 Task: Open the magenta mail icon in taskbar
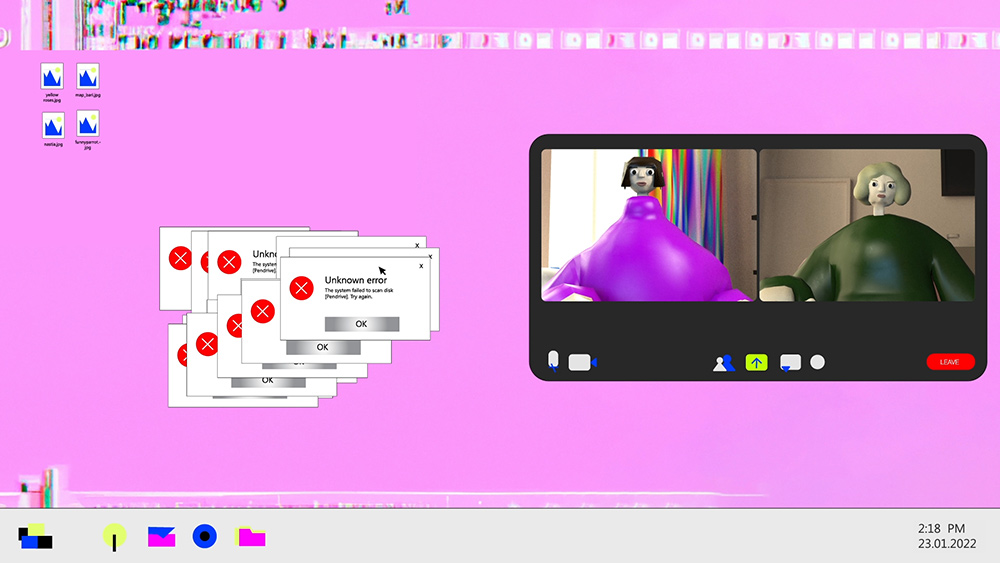tap(161, 537)
